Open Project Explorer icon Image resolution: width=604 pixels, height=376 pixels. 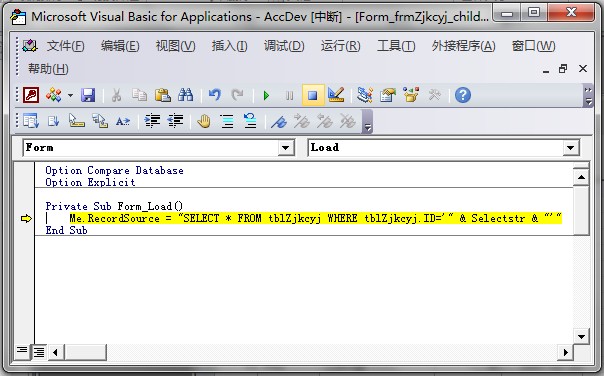(364, 95)
